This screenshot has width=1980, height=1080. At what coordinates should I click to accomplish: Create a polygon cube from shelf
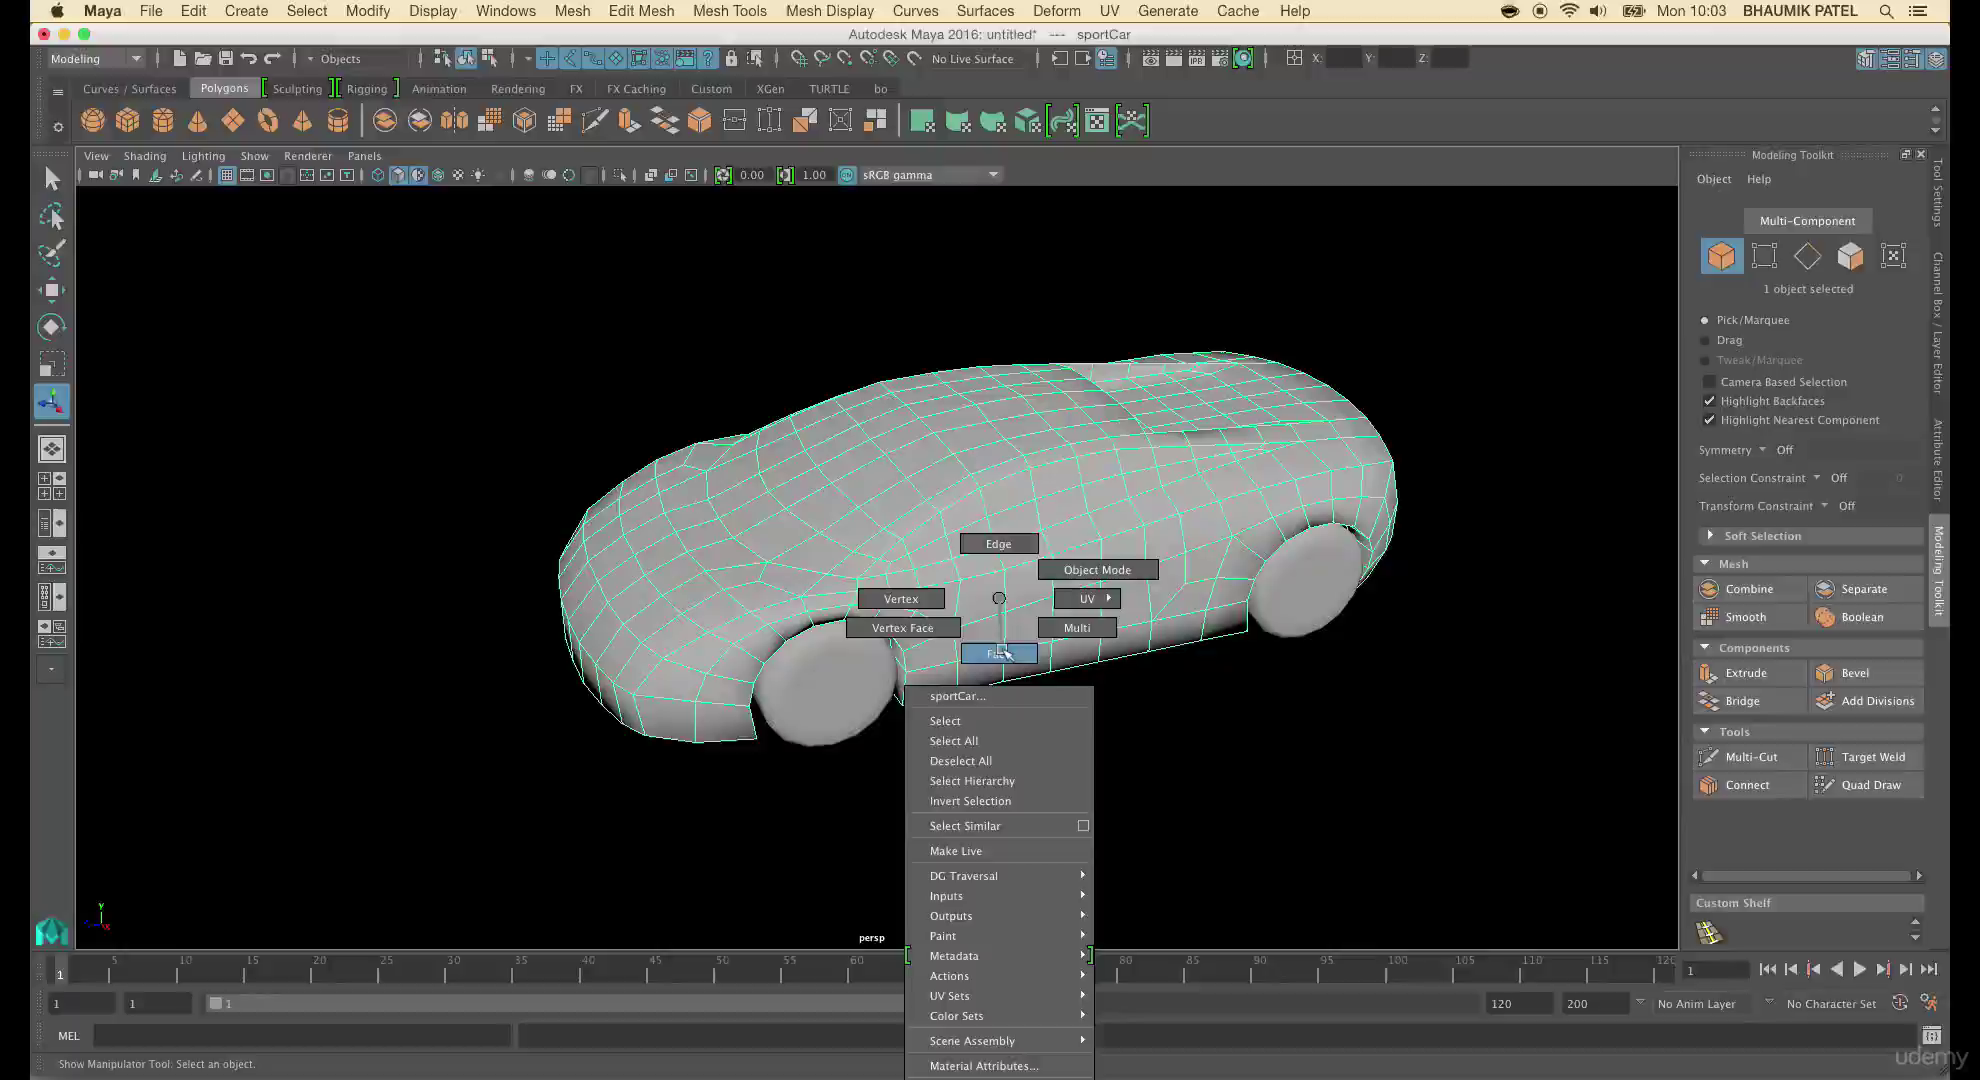pyautogui.click(x=127, y=121)
